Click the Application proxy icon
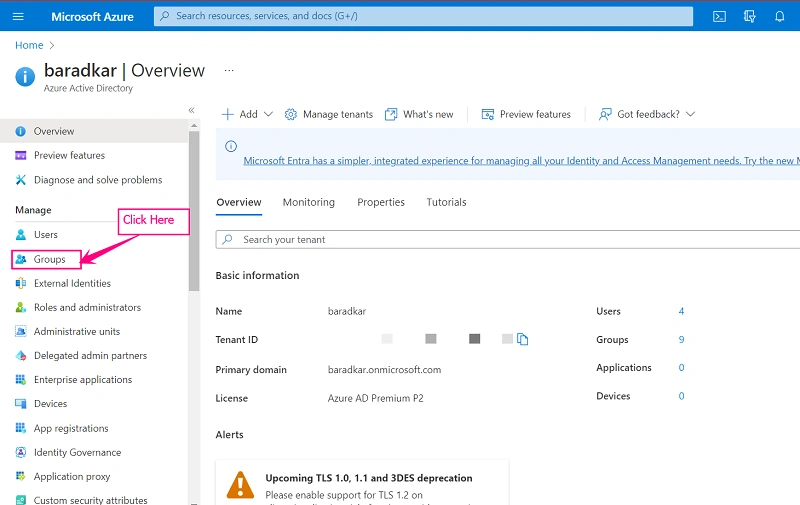Image resolution: width=800 pixels, height=505 pixels. click(x=20, y=476)
